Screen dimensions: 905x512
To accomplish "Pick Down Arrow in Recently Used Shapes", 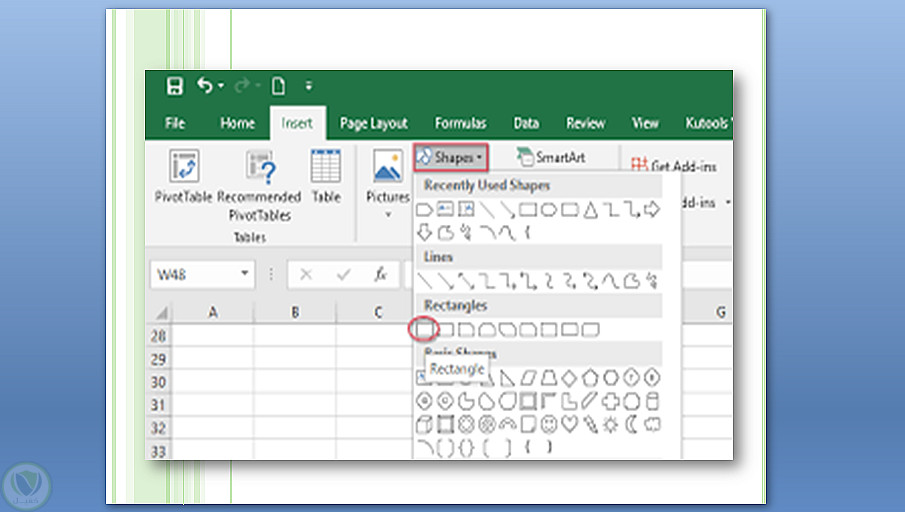I will pos(424,232).
